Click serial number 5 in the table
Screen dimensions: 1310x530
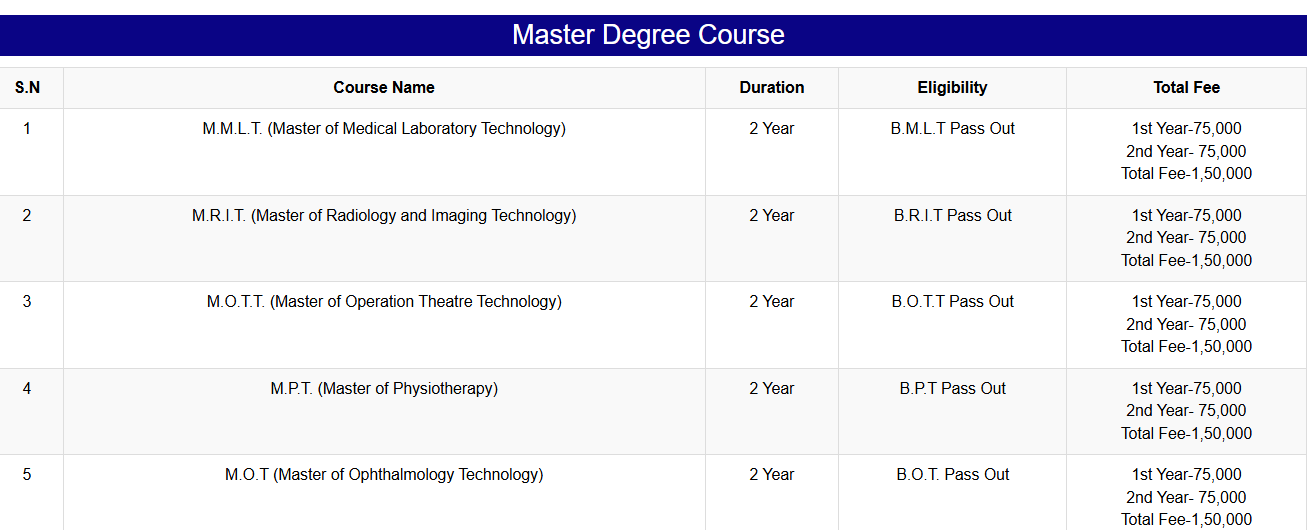pyautogui.click(x=27, y=475)
